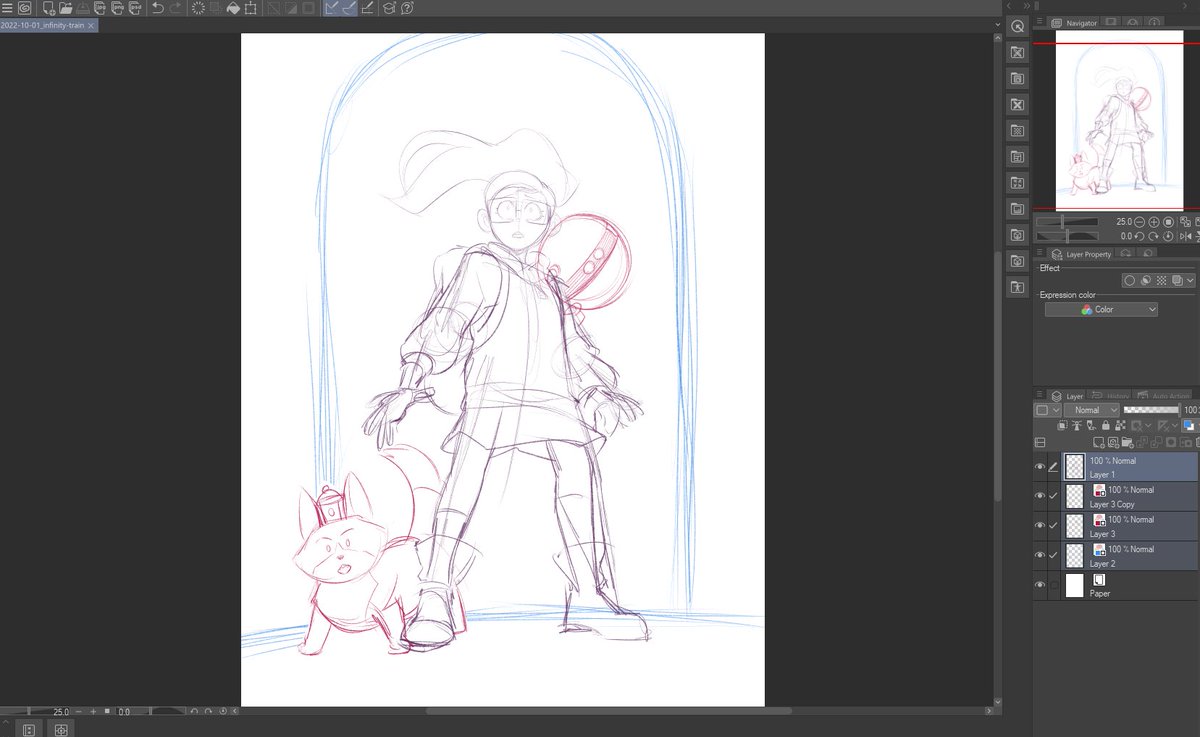Click the Redo arrow icon

(x=176, y=8)
